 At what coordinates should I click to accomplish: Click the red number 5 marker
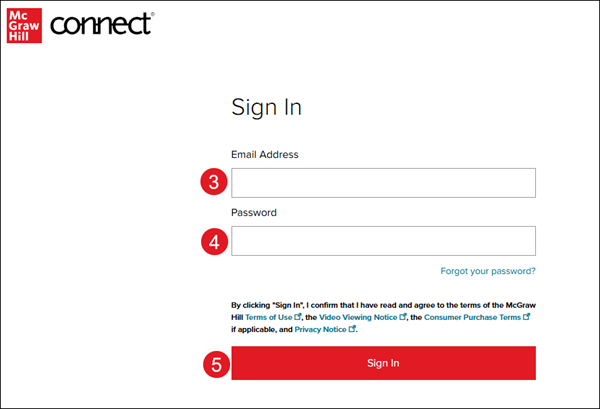point(211,363)
